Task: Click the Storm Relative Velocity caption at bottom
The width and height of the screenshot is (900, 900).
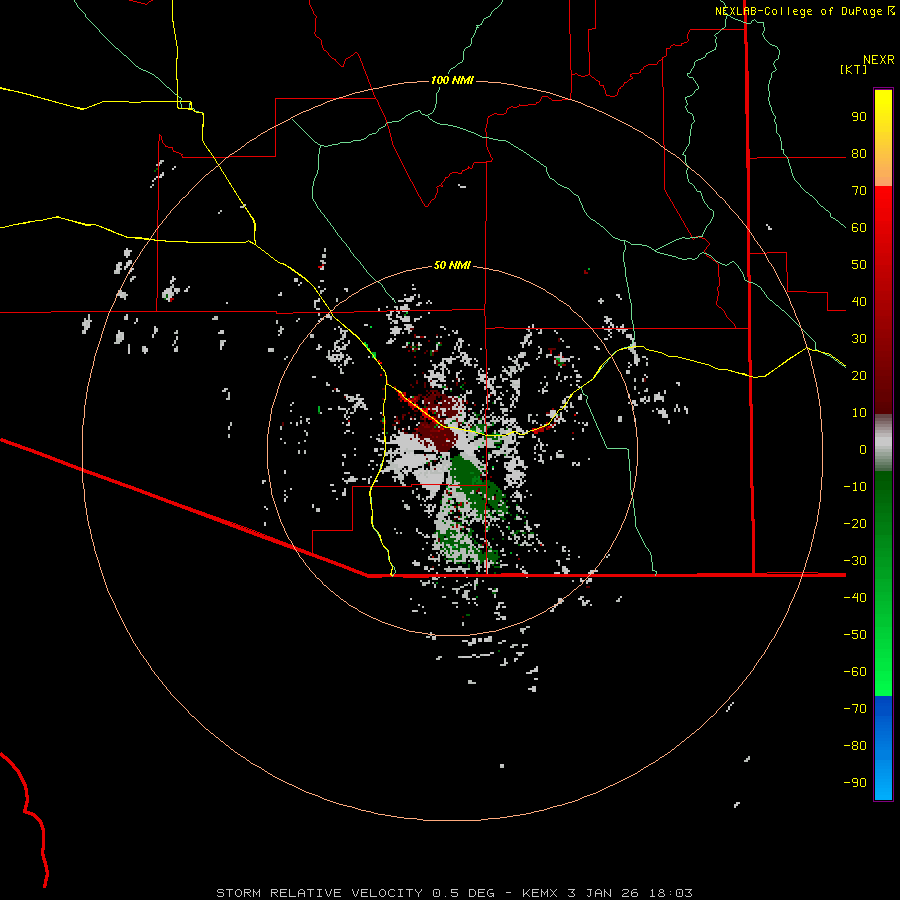Action: coord(454,893)
